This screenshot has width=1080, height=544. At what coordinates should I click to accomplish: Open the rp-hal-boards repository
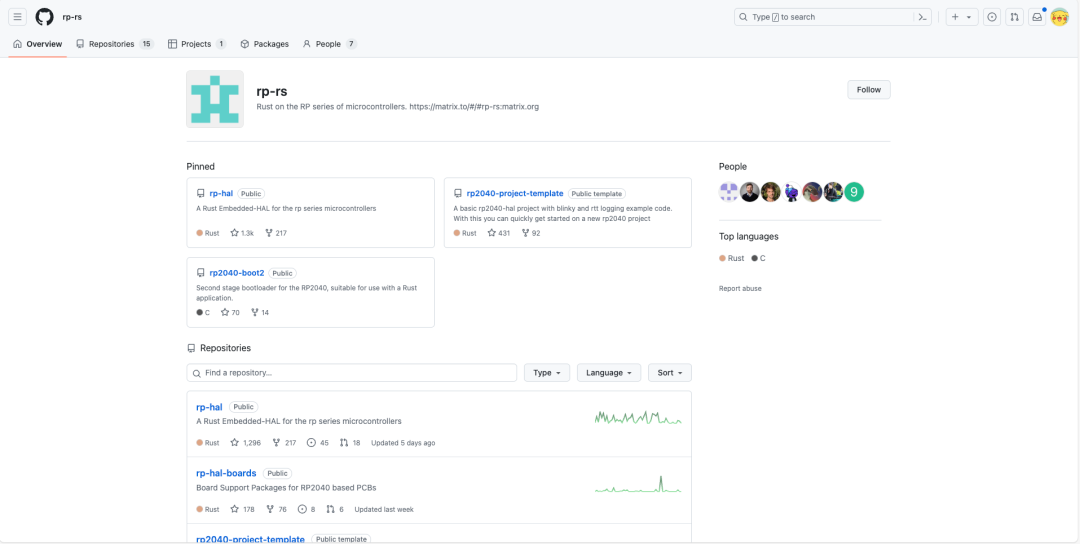pyautogui.click(x=227, y=473)
